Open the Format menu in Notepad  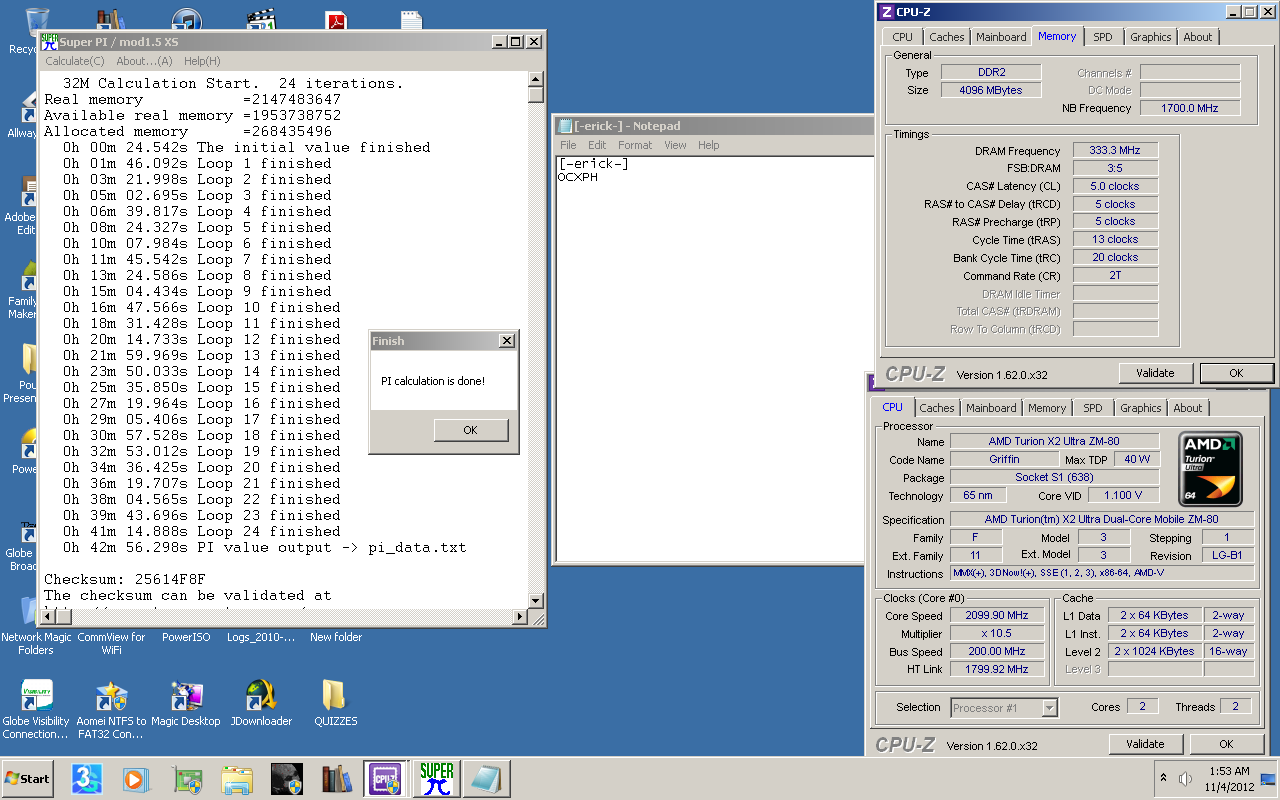tap(635, 145)
